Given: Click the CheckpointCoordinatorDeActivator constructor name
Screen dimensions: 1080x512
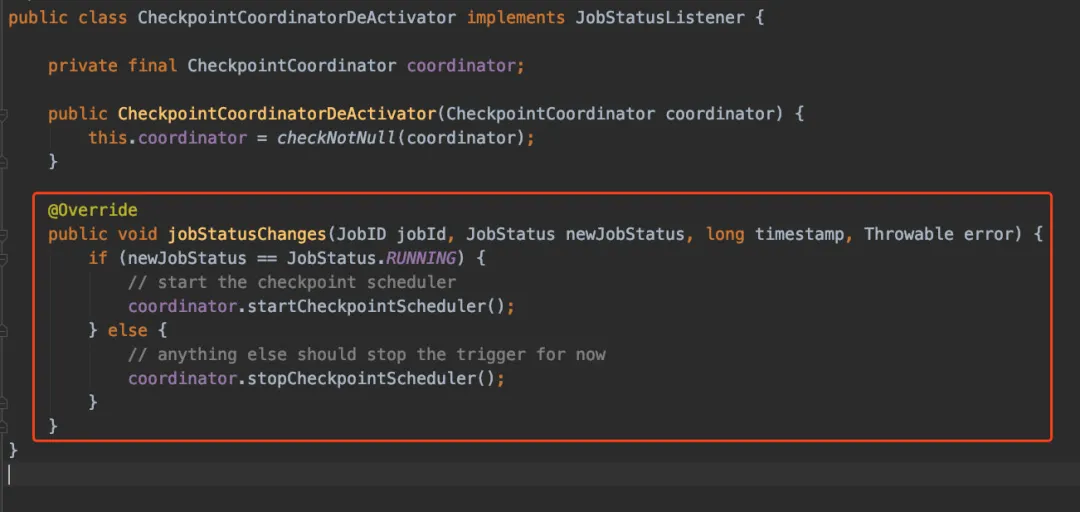Looking at the screenshot, I should point(278,114).
